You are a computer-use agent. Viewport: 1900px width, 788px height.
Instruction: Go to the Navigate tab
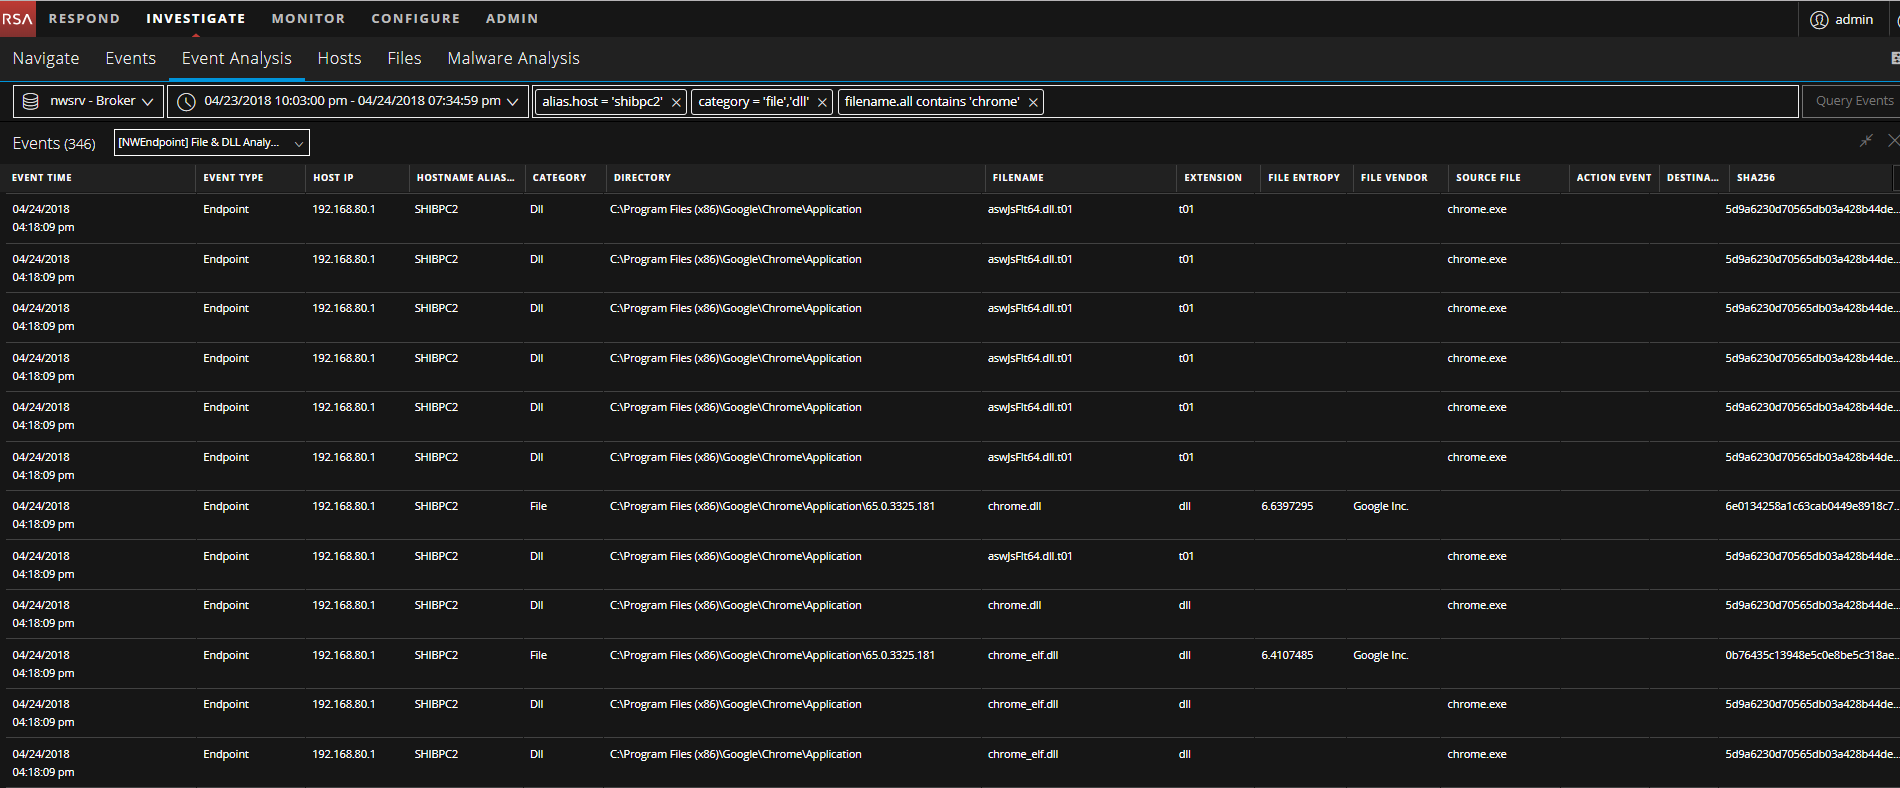(x=46, y=58)
